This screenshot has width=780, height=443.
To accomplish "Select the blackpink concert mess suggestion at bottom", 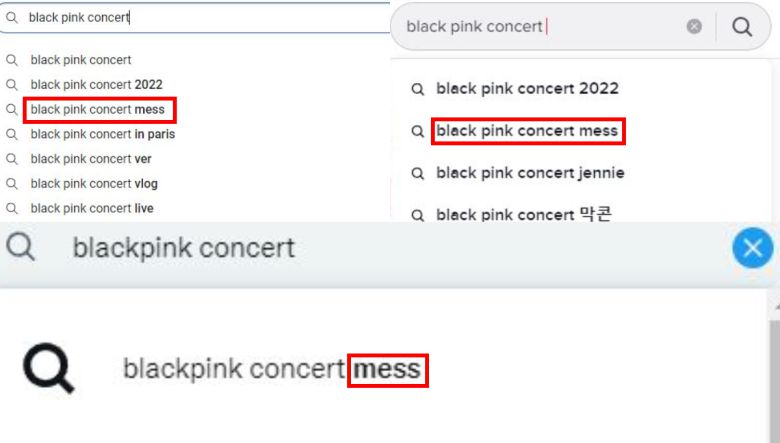I will (x=271, y=370).
